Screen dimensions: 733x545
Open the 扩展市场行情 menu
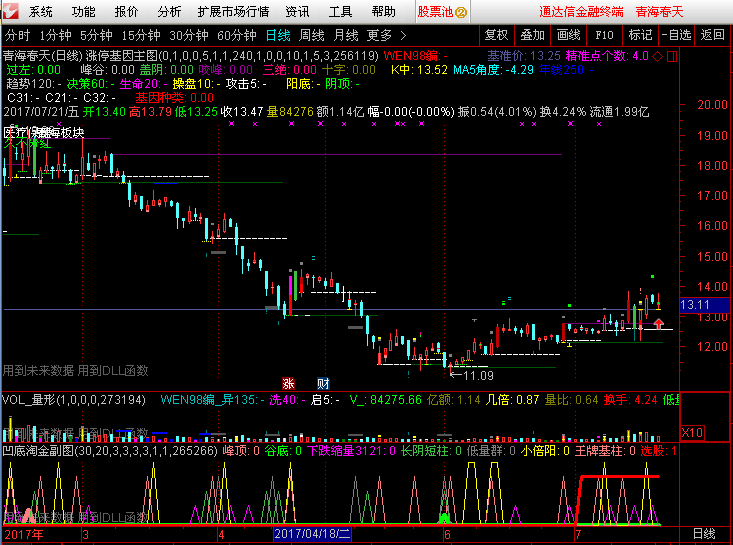(233, 12)
